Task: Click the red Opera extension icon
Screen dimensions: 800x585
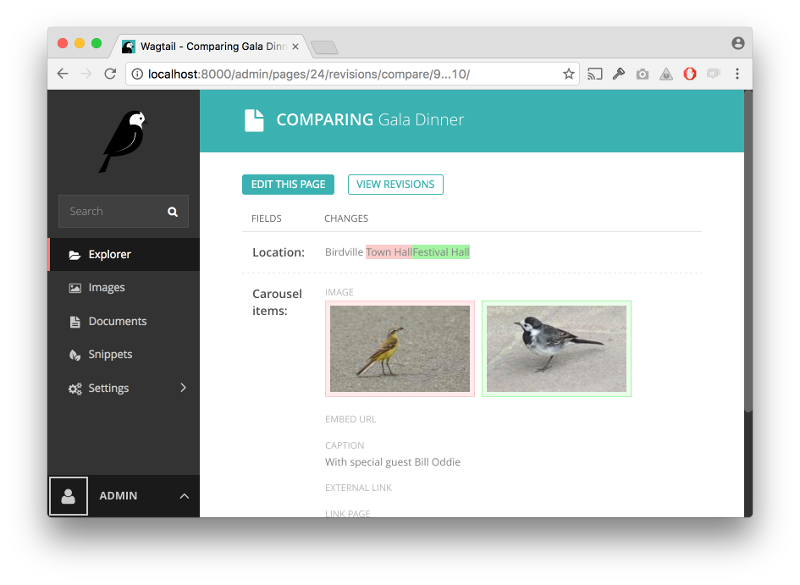Action: tap(690, 74)
